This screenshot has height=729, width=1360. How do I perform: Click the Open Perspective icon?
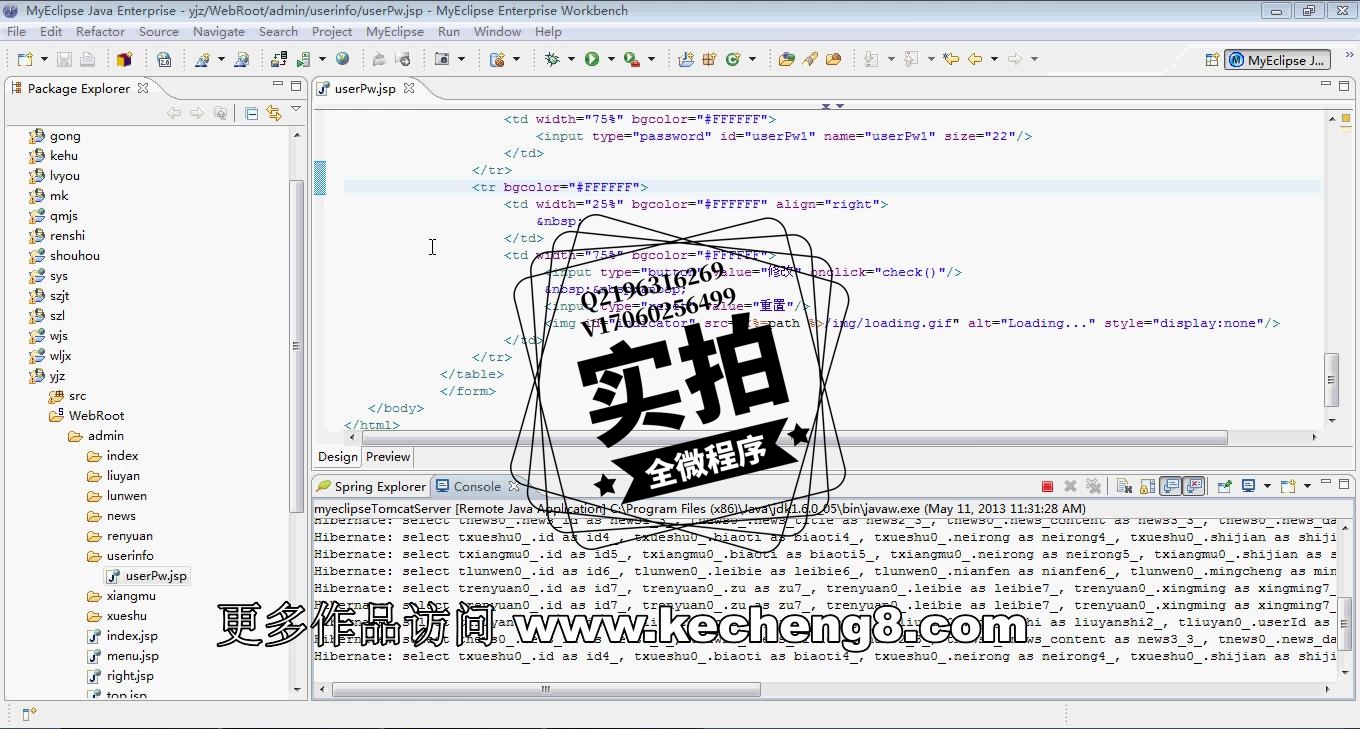click(x=1212, y=60)
